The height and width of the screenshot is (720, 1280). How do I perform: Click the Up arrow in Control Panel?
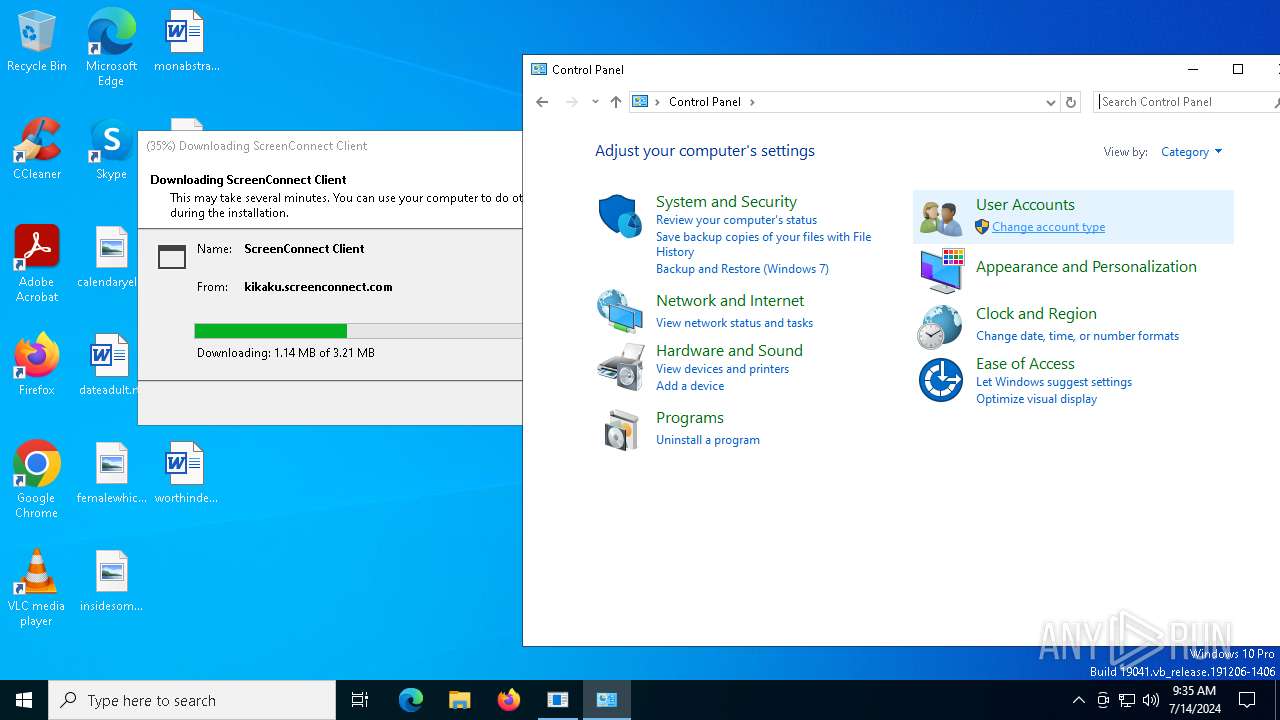[x=616, y=102]
